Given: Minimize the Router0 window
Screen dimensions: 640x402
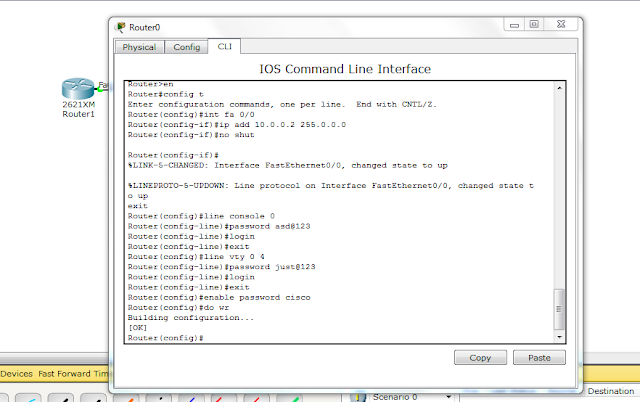Looking at the screenshot, I should (x=514, y=25).
